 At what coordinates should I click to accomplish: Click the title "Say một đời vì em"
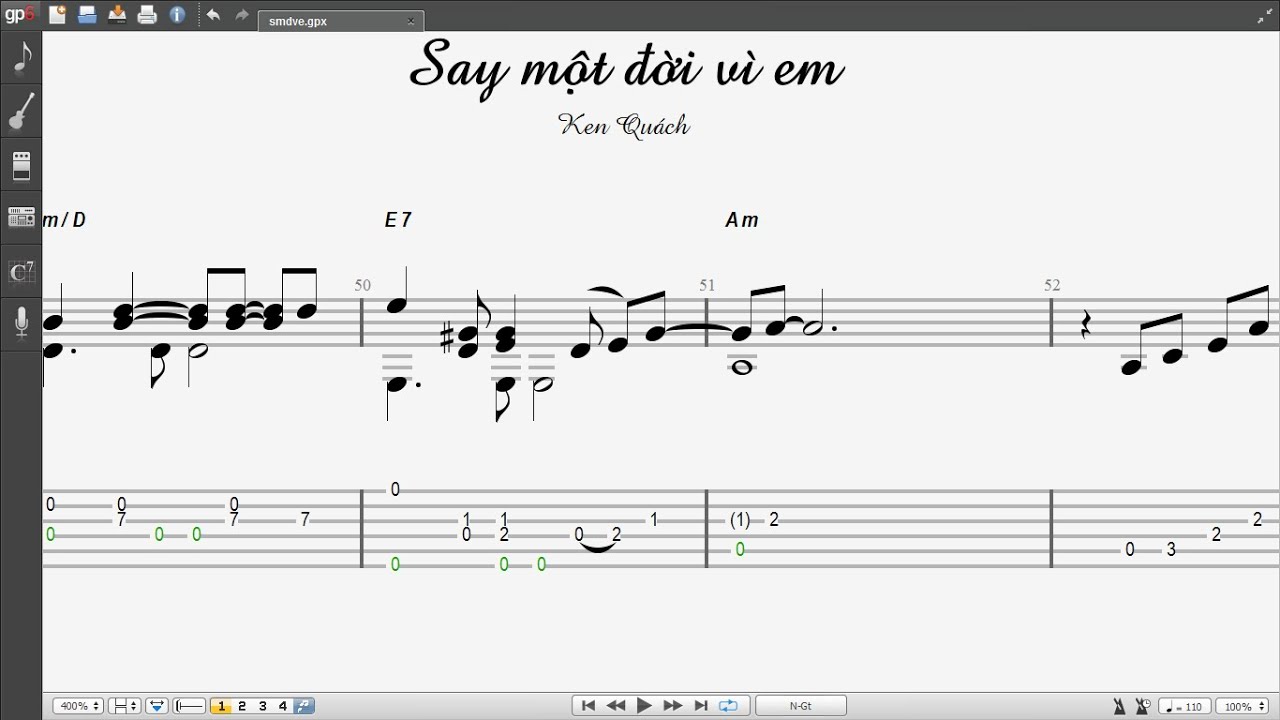tap(627, 68)
